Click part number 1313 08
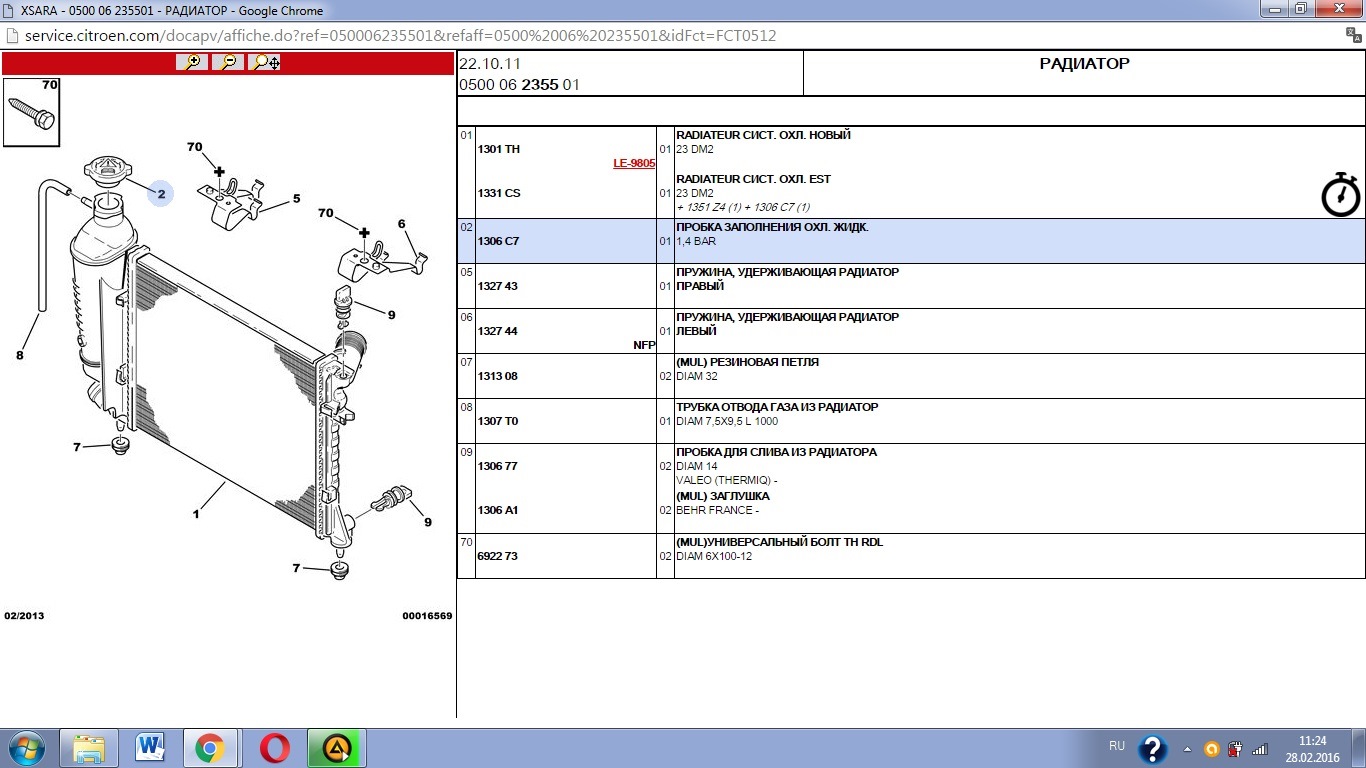 [497, 376]
